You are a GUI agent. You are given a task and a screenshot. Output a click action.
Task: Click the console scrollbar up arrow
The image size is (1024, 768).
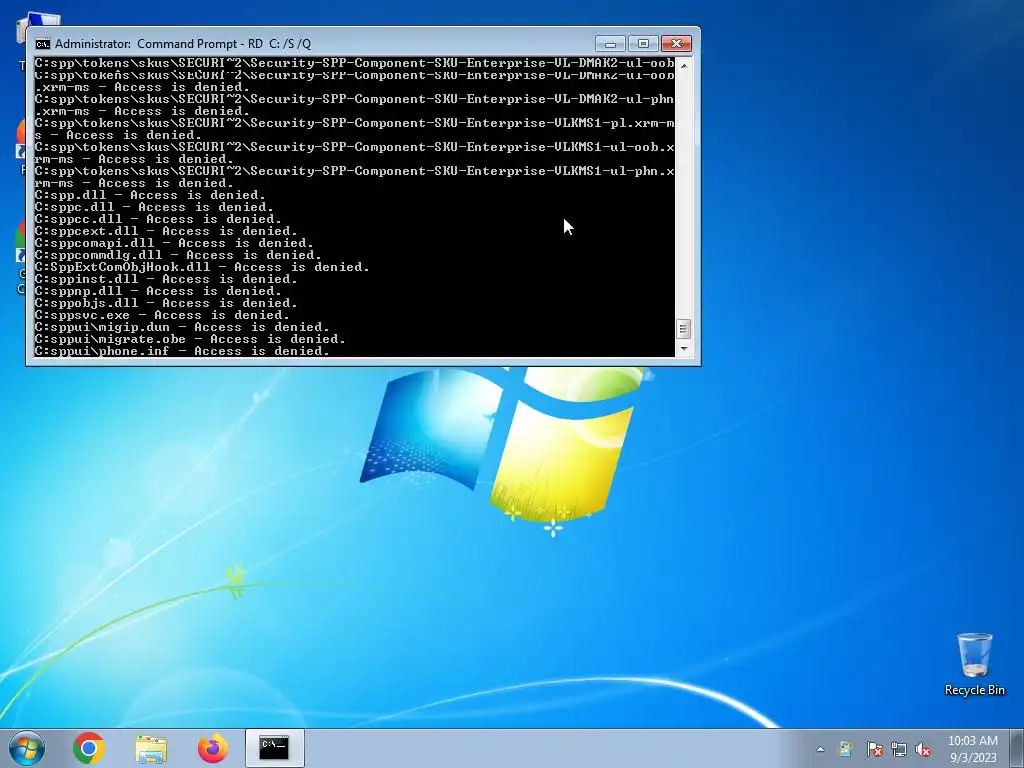pyautogui.click(x=683, y=65)
